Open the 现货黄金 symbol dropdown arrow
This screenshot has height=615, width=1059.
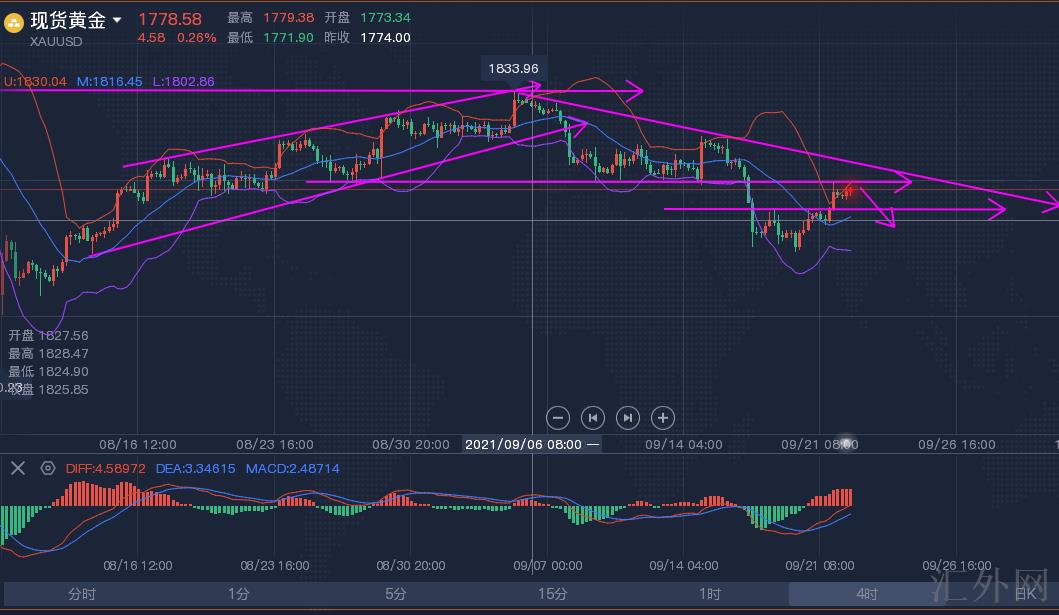click(x=118, y=20)
